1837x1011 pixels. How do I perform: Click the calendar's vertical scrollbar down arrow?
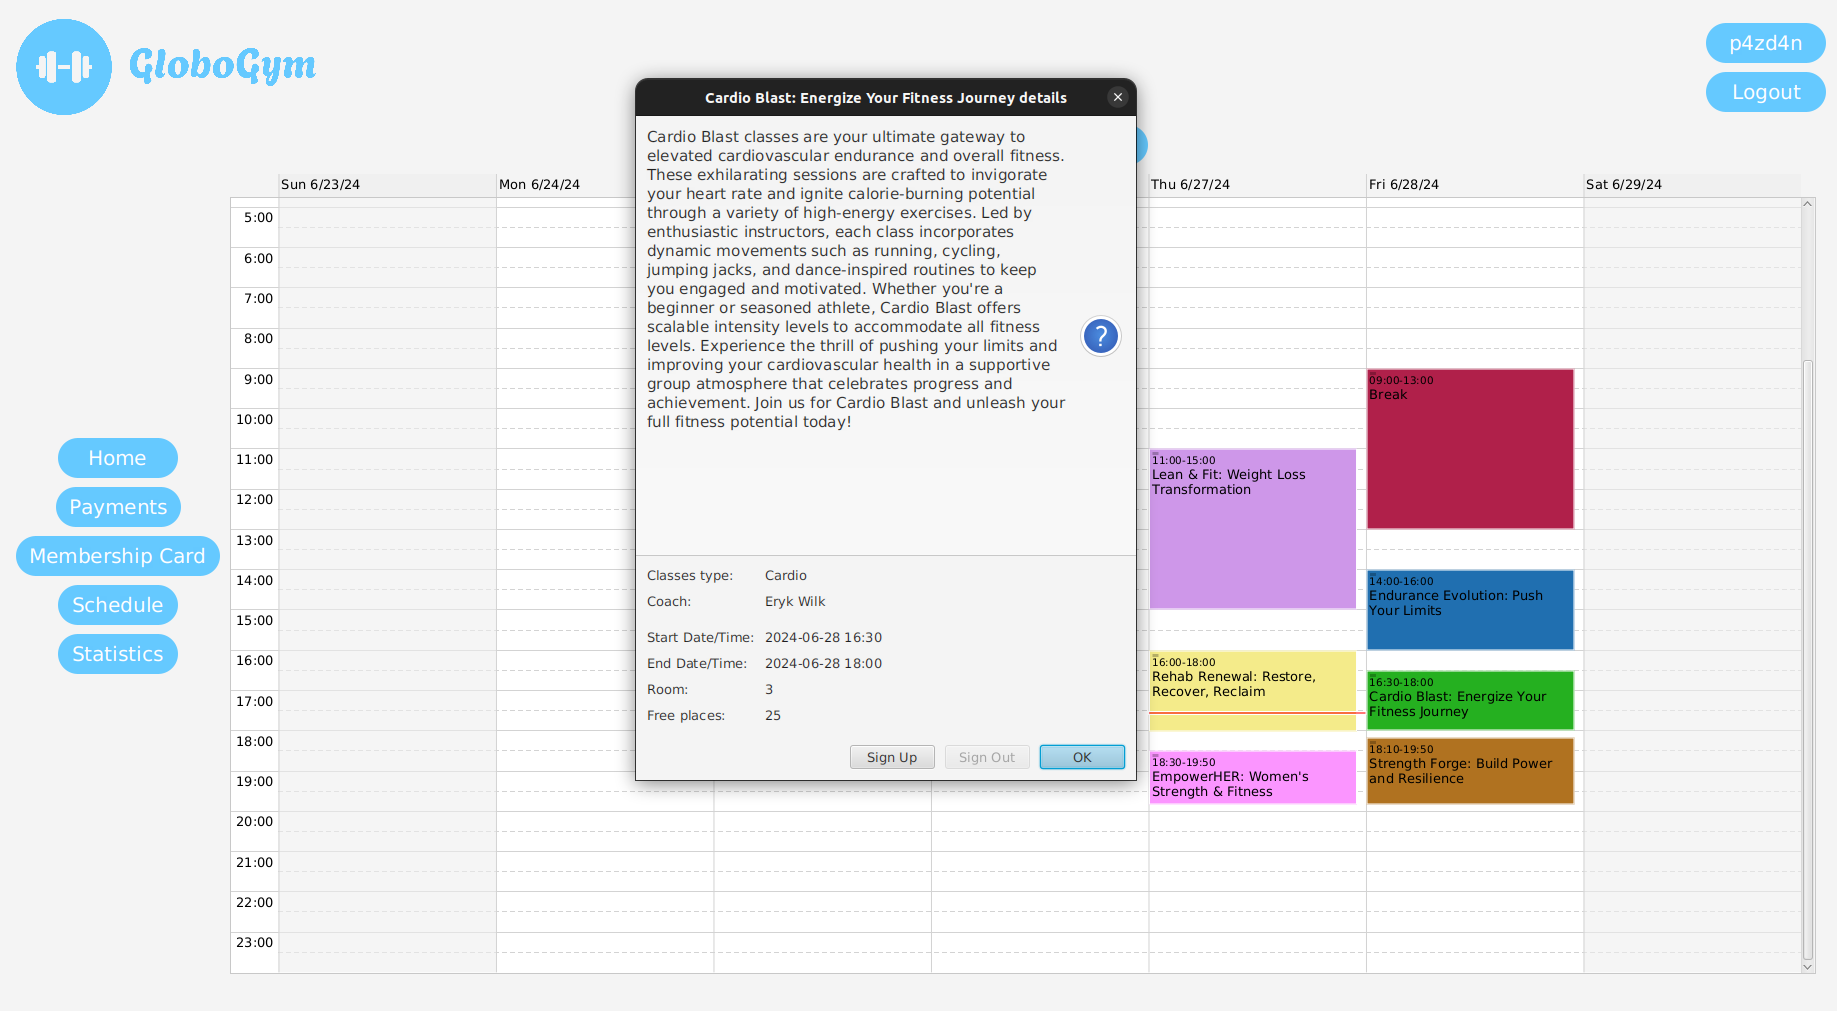pyautogui.click(x=1807, y=967)
